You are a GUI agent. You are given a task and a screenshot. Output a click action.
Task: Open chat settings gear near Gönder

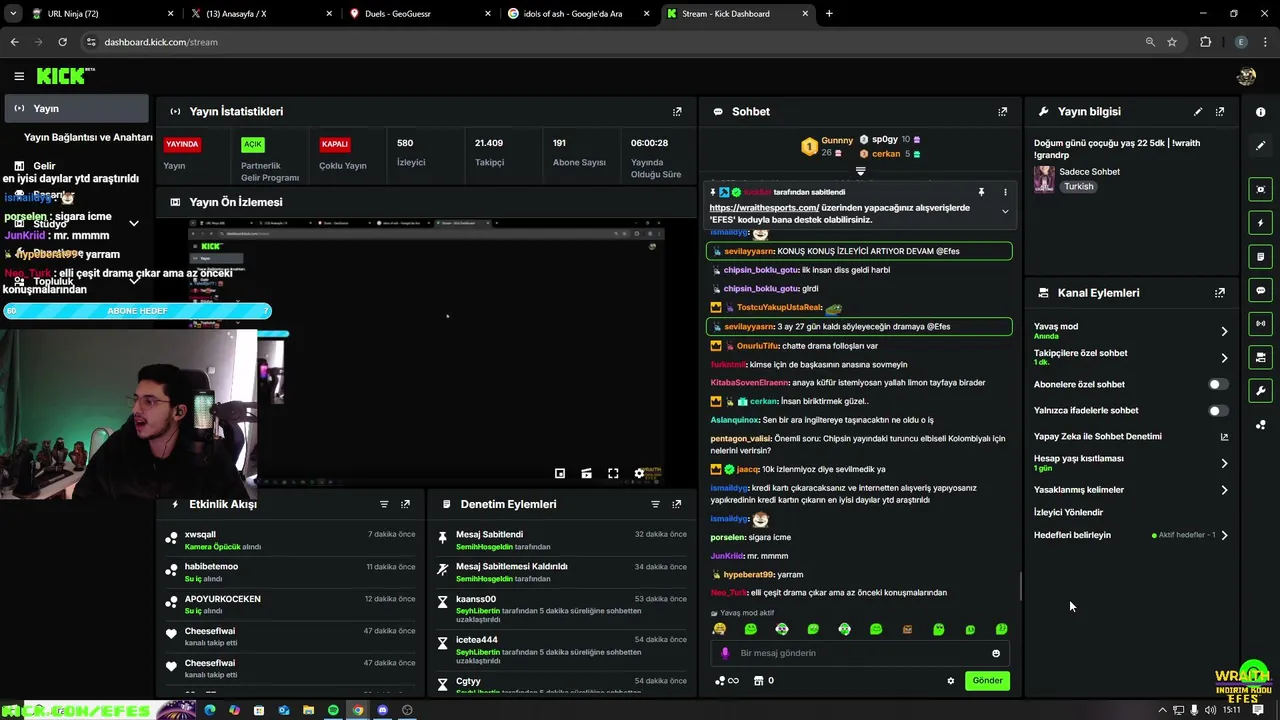tap(951, 681)
